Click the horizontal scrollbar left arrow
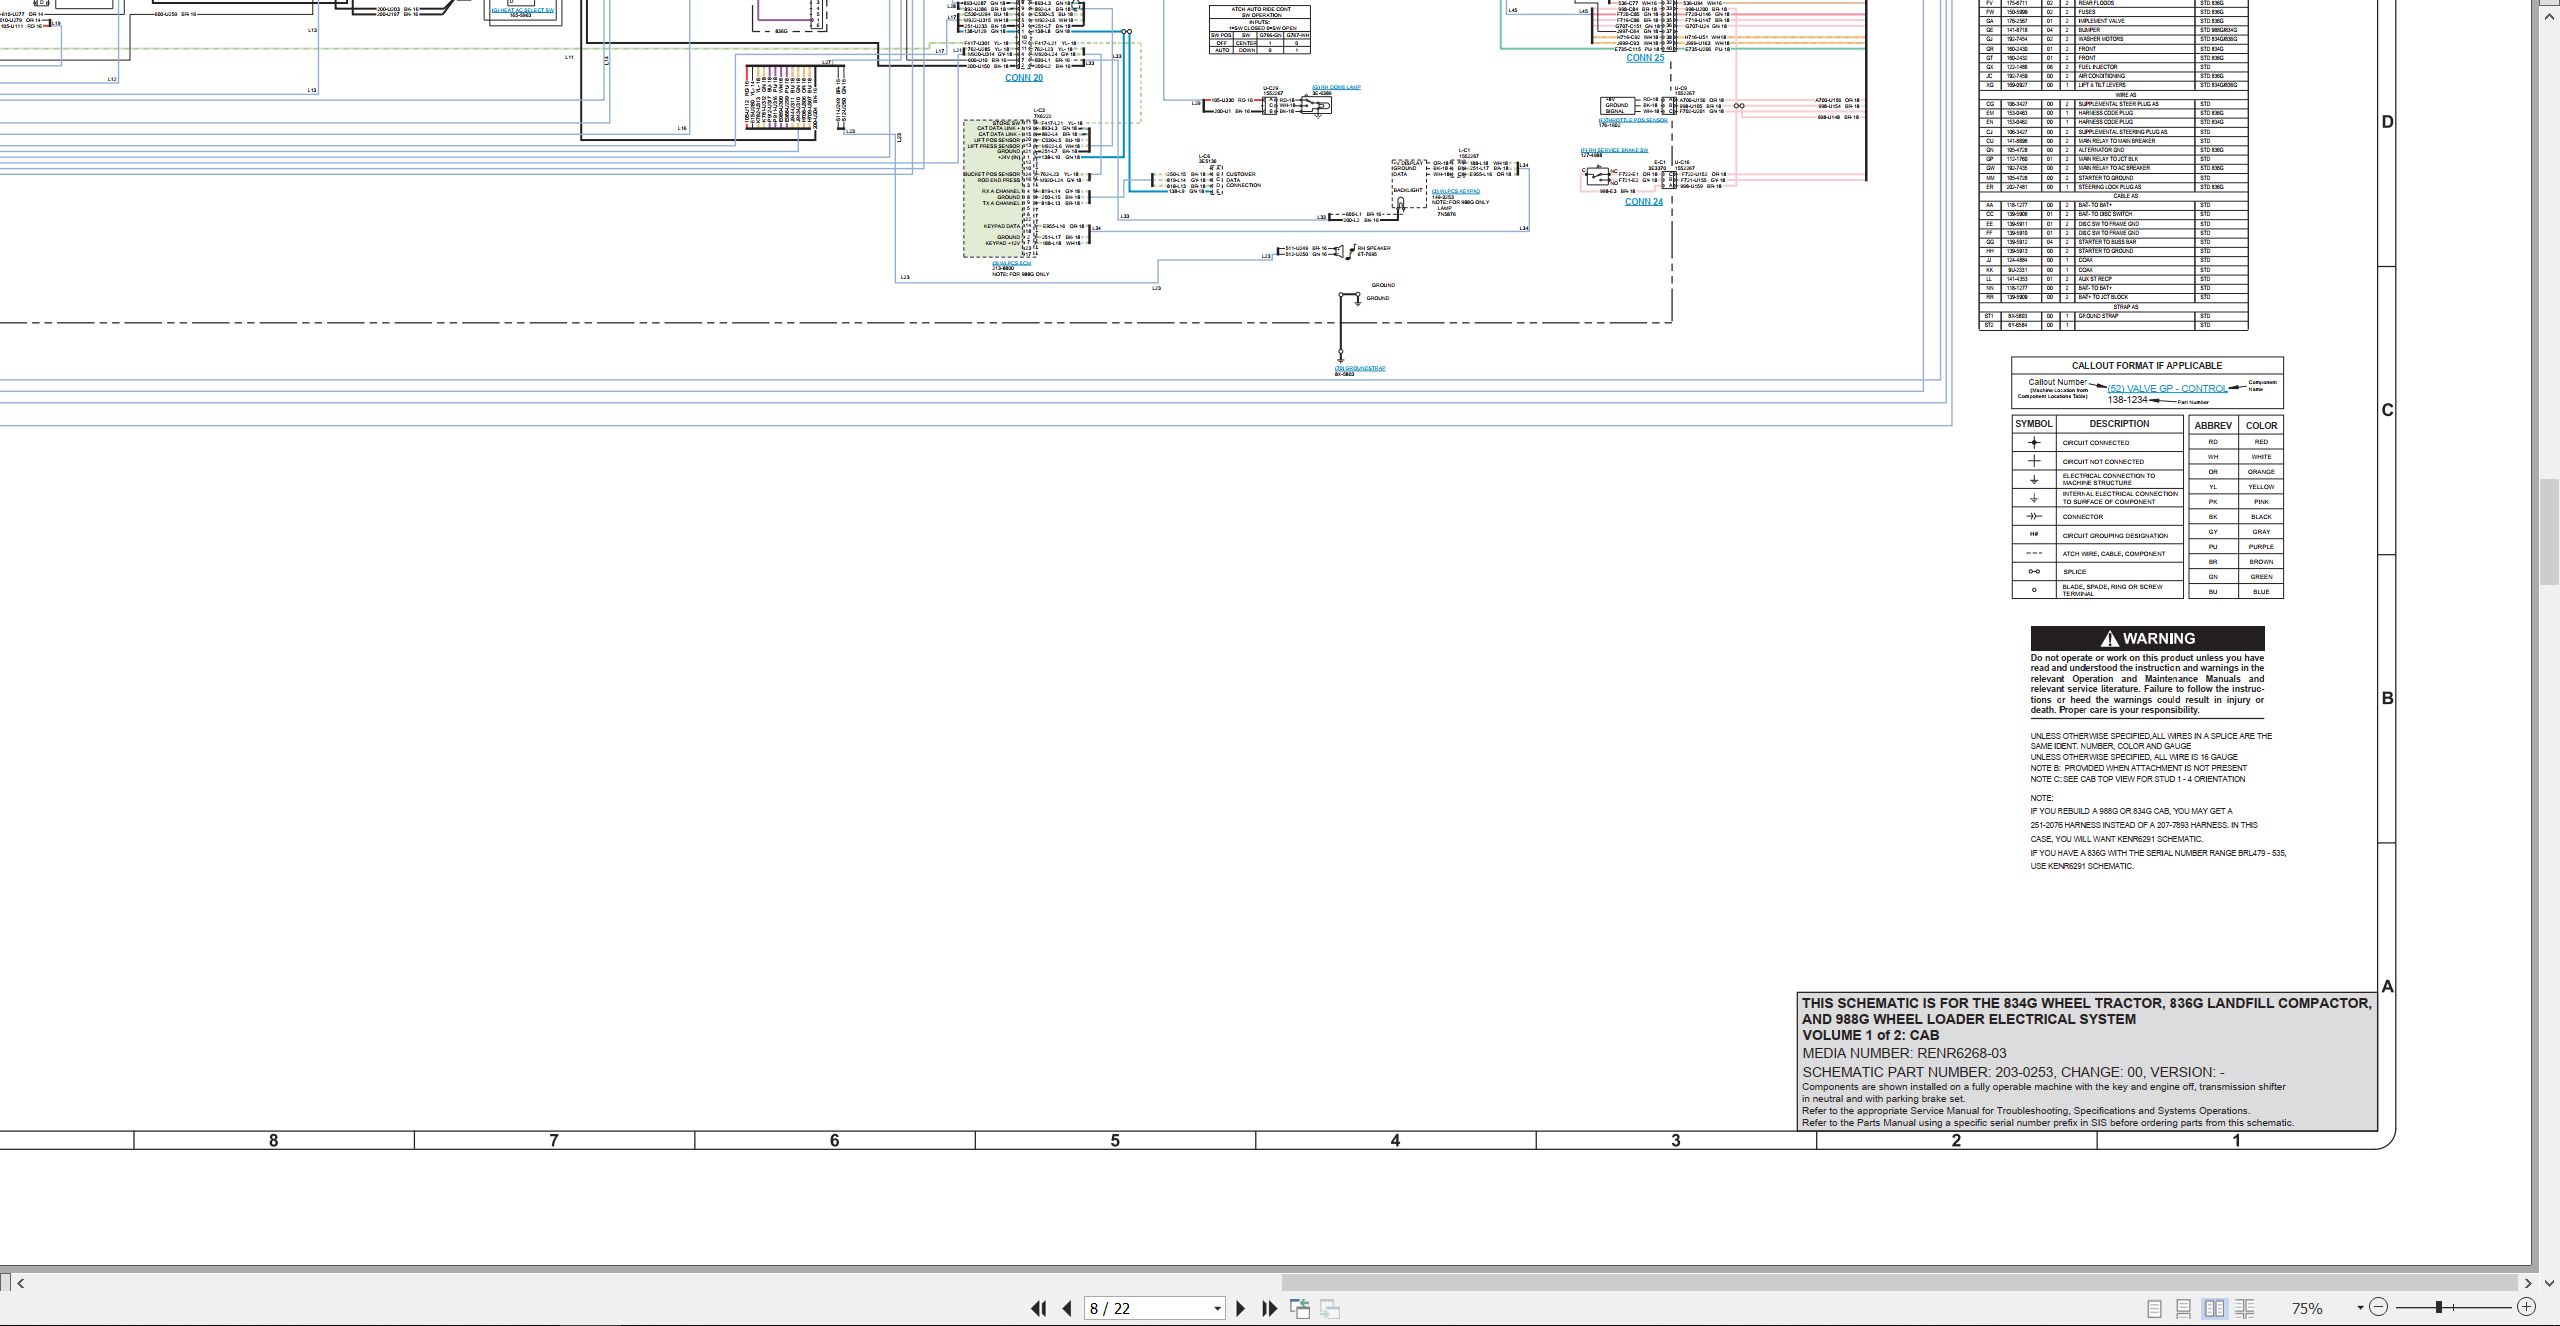The width and height of the screenshot is (2560, 1326). 20,1283
